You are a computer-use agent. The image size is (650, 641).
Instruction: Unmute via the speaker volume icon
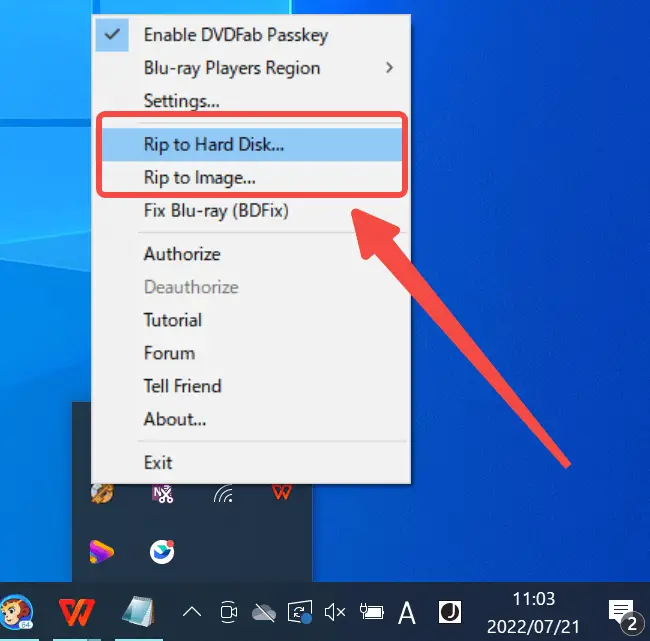click(335, 612)
